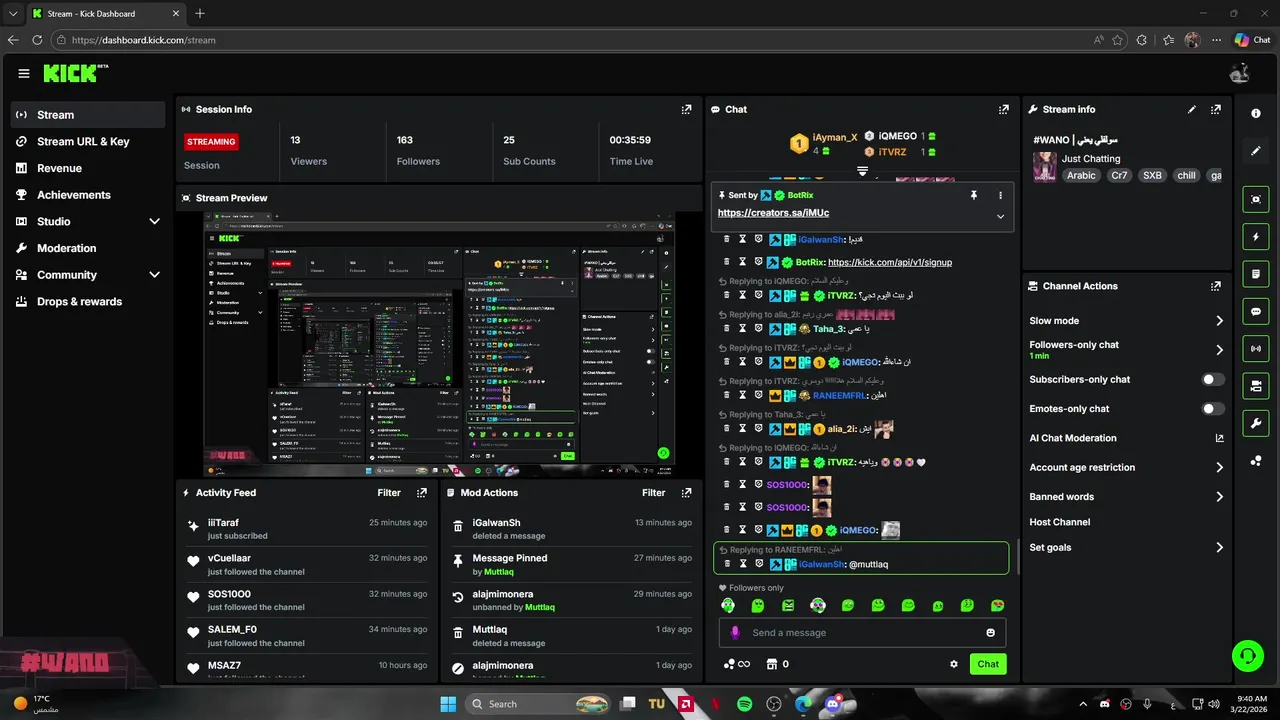Click the stream preview (focus frame) icon in the right sidebar
The image size is (1280, 720).
pyautogui.click(x=1256, y=199)
